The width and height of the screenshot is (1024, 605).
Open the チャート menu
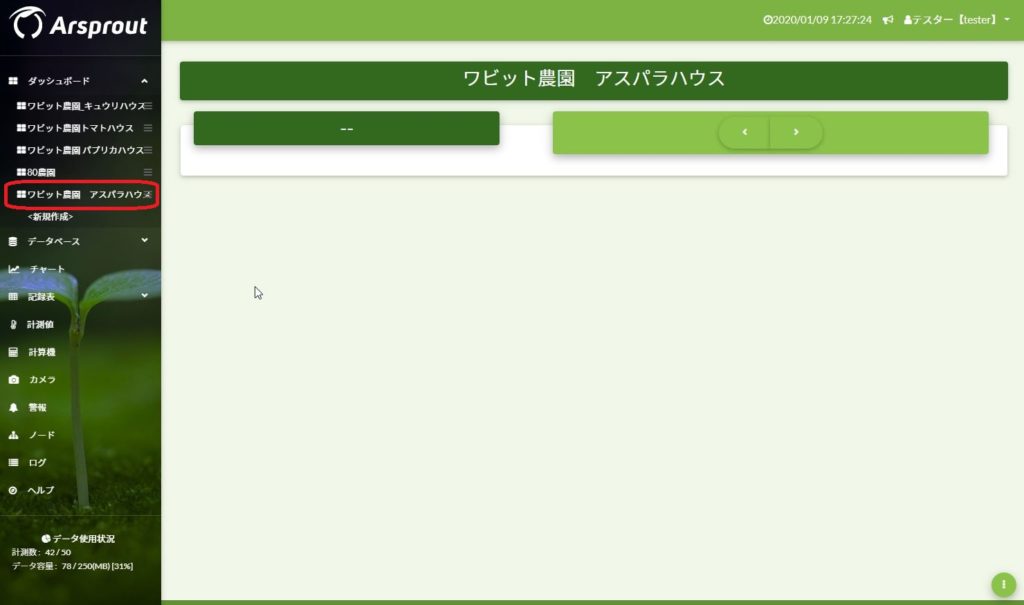47,269
